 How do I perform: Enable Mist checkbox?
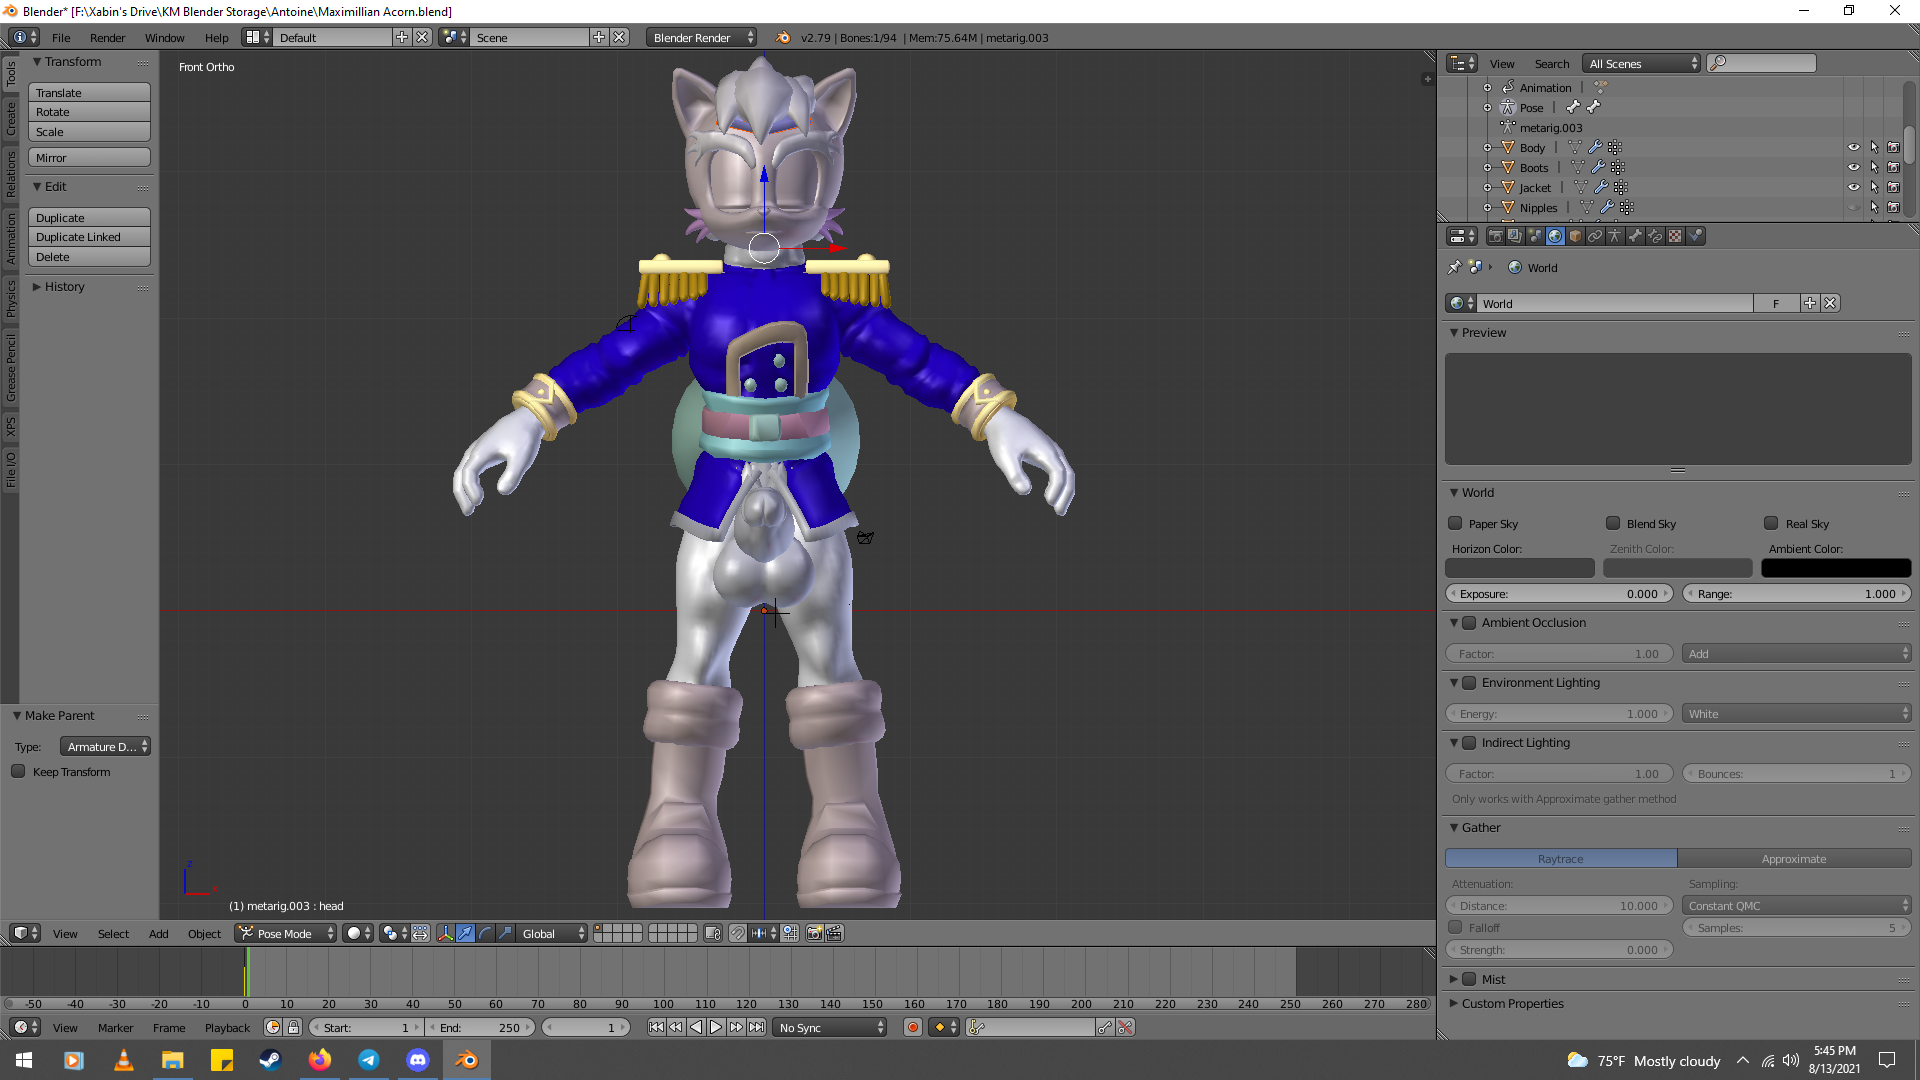(x=1469, y=979)
